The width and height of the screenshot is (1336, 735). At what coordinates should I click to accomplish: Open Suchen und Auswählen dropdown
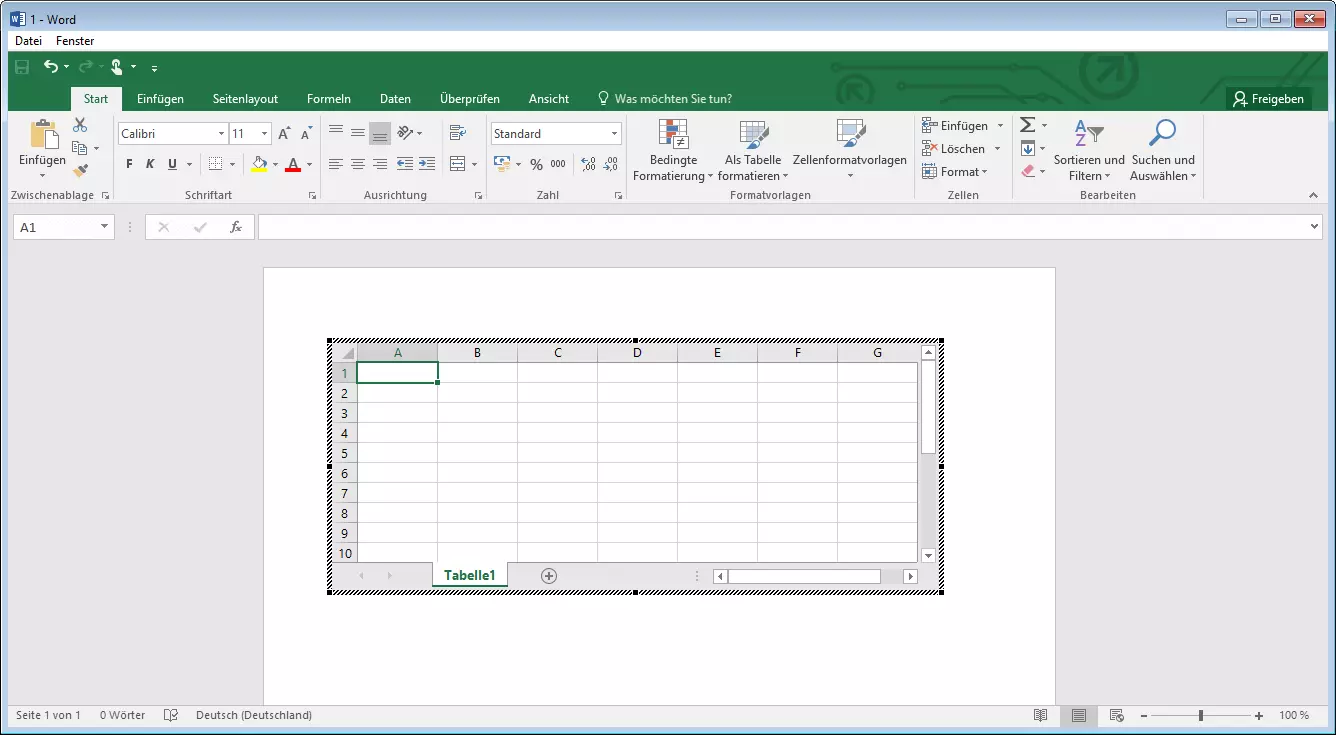point(1163,150)
